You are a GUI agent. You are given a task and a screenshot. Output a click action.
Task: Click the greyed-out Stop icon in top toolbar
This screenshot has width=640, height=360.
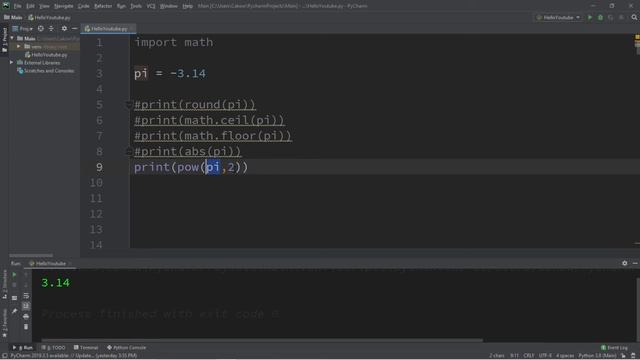[621, 18]
